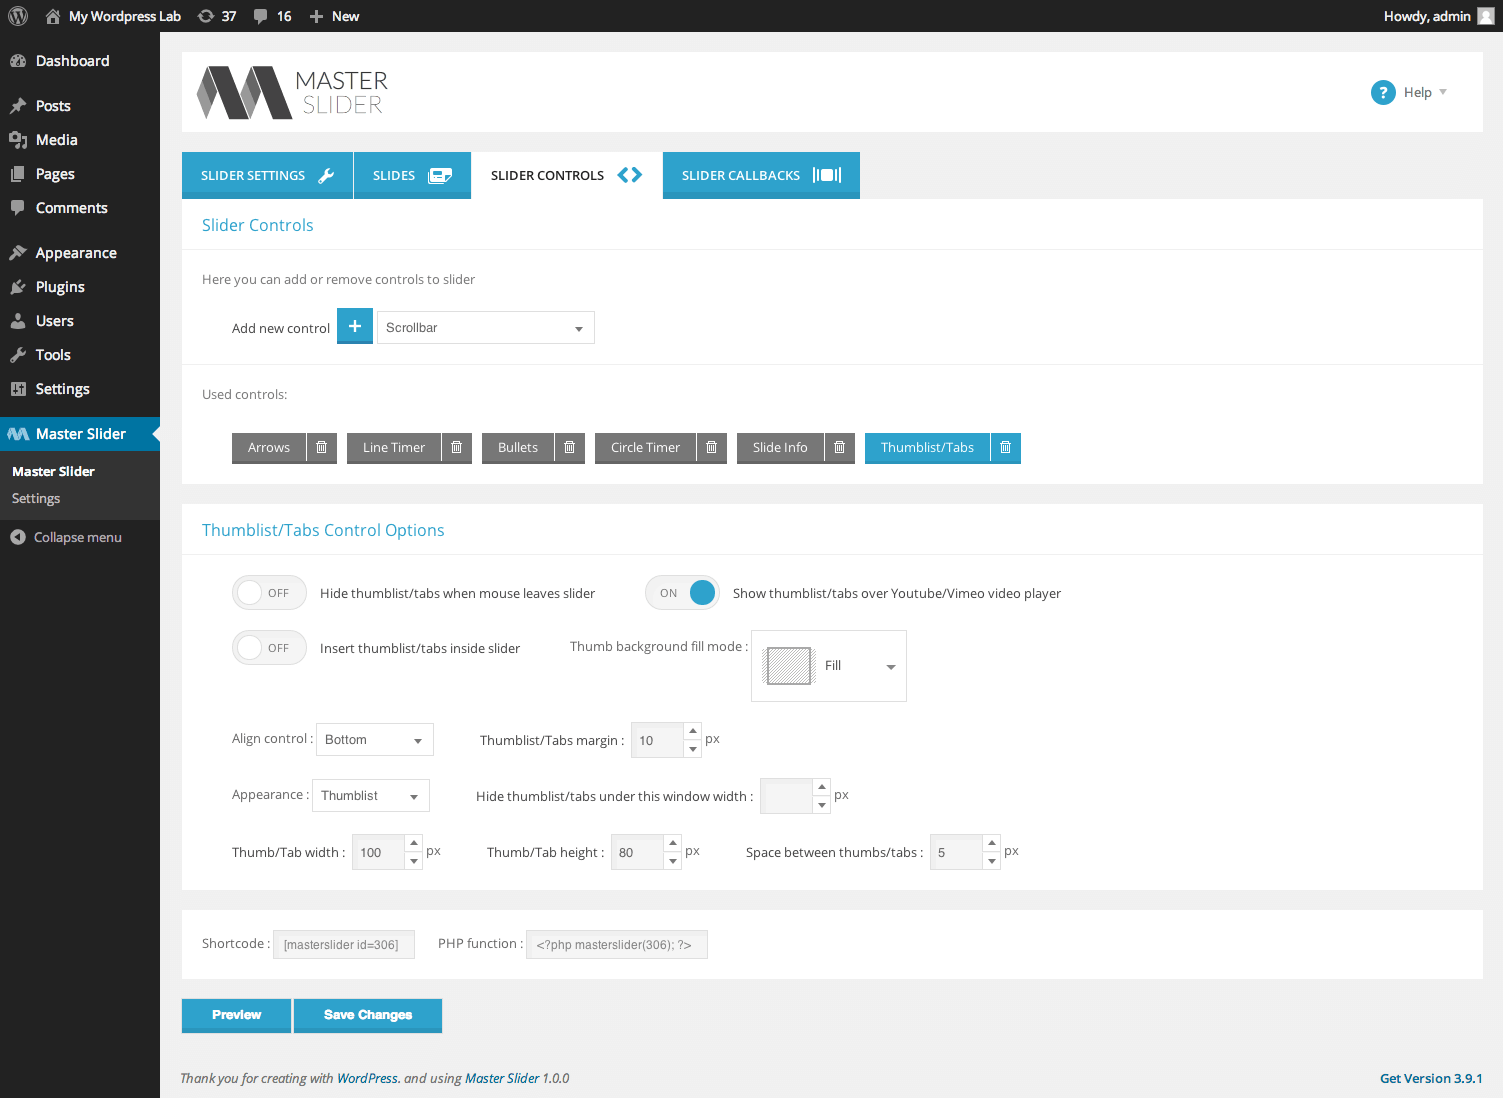Open the Scrollbar control type dropdown
Viewport: 1503px width, 1098px height.
click(x=486, y=327)
